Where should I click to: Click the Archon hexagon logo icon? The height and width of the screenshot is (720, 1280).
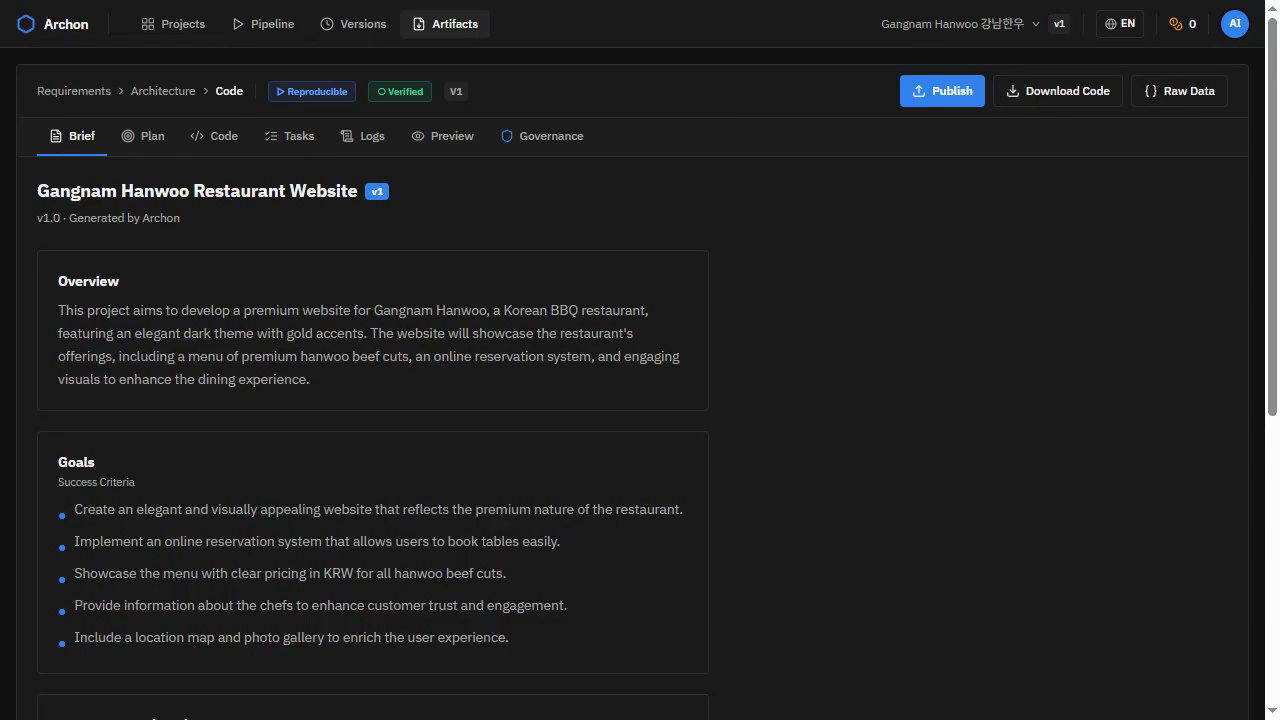pyautogui.click(x=26, y=24)
